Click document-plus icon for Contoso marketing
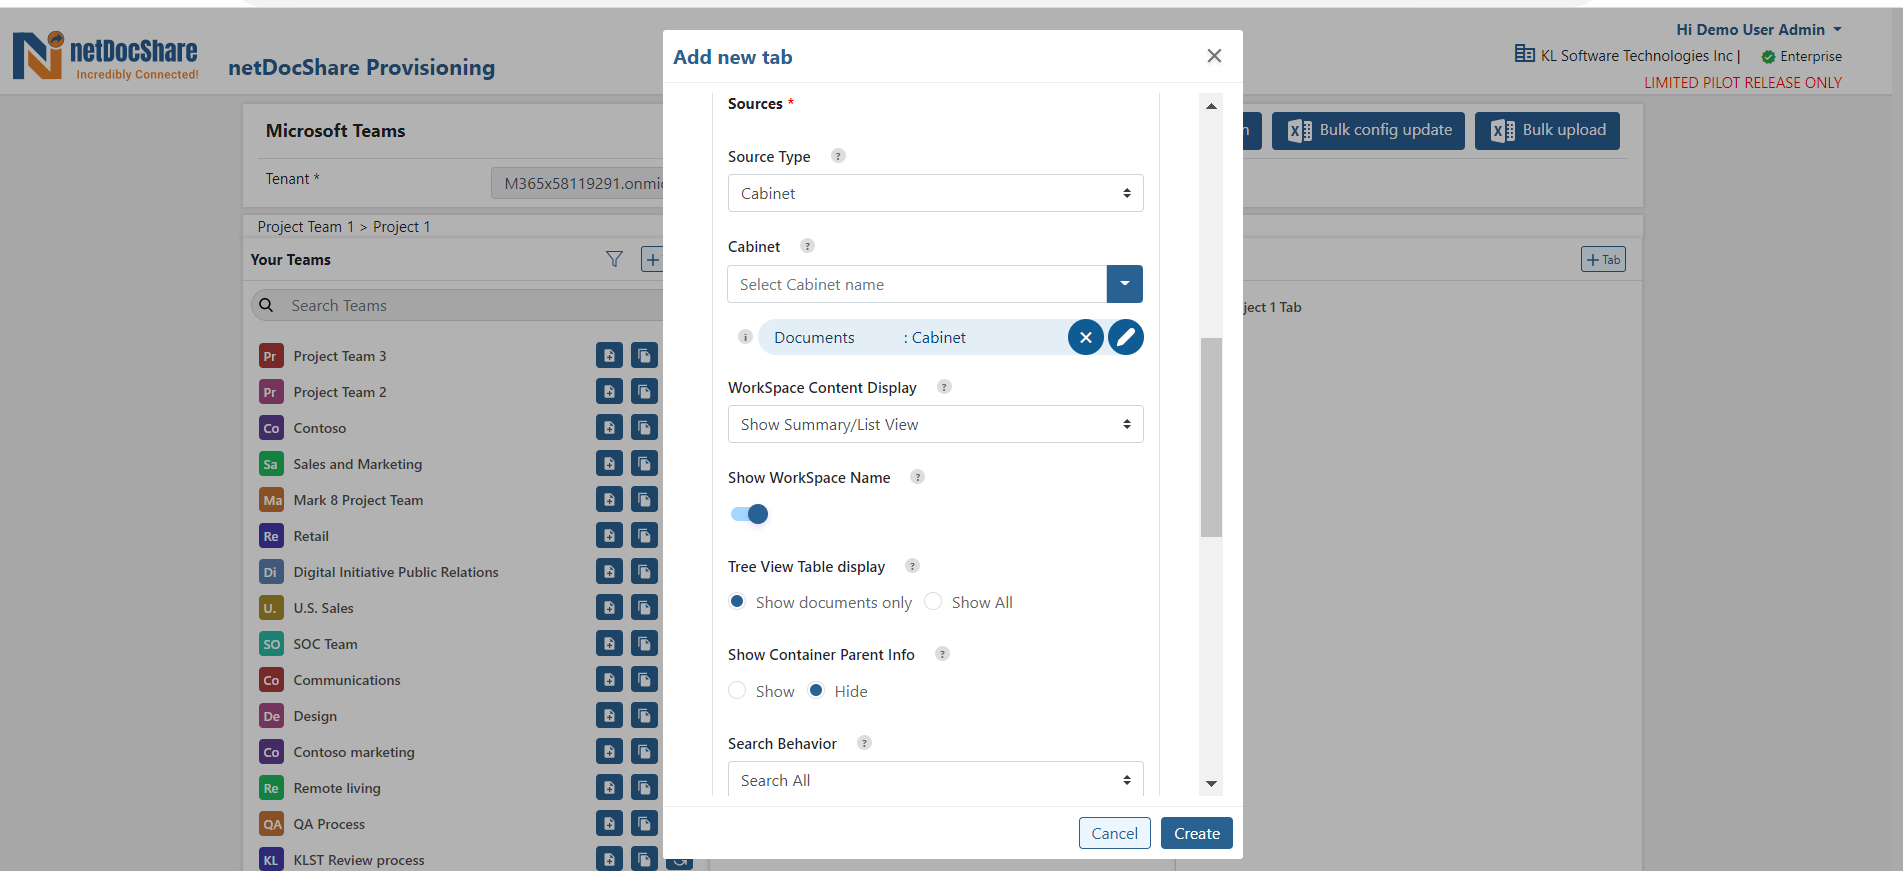 point(609,751)
